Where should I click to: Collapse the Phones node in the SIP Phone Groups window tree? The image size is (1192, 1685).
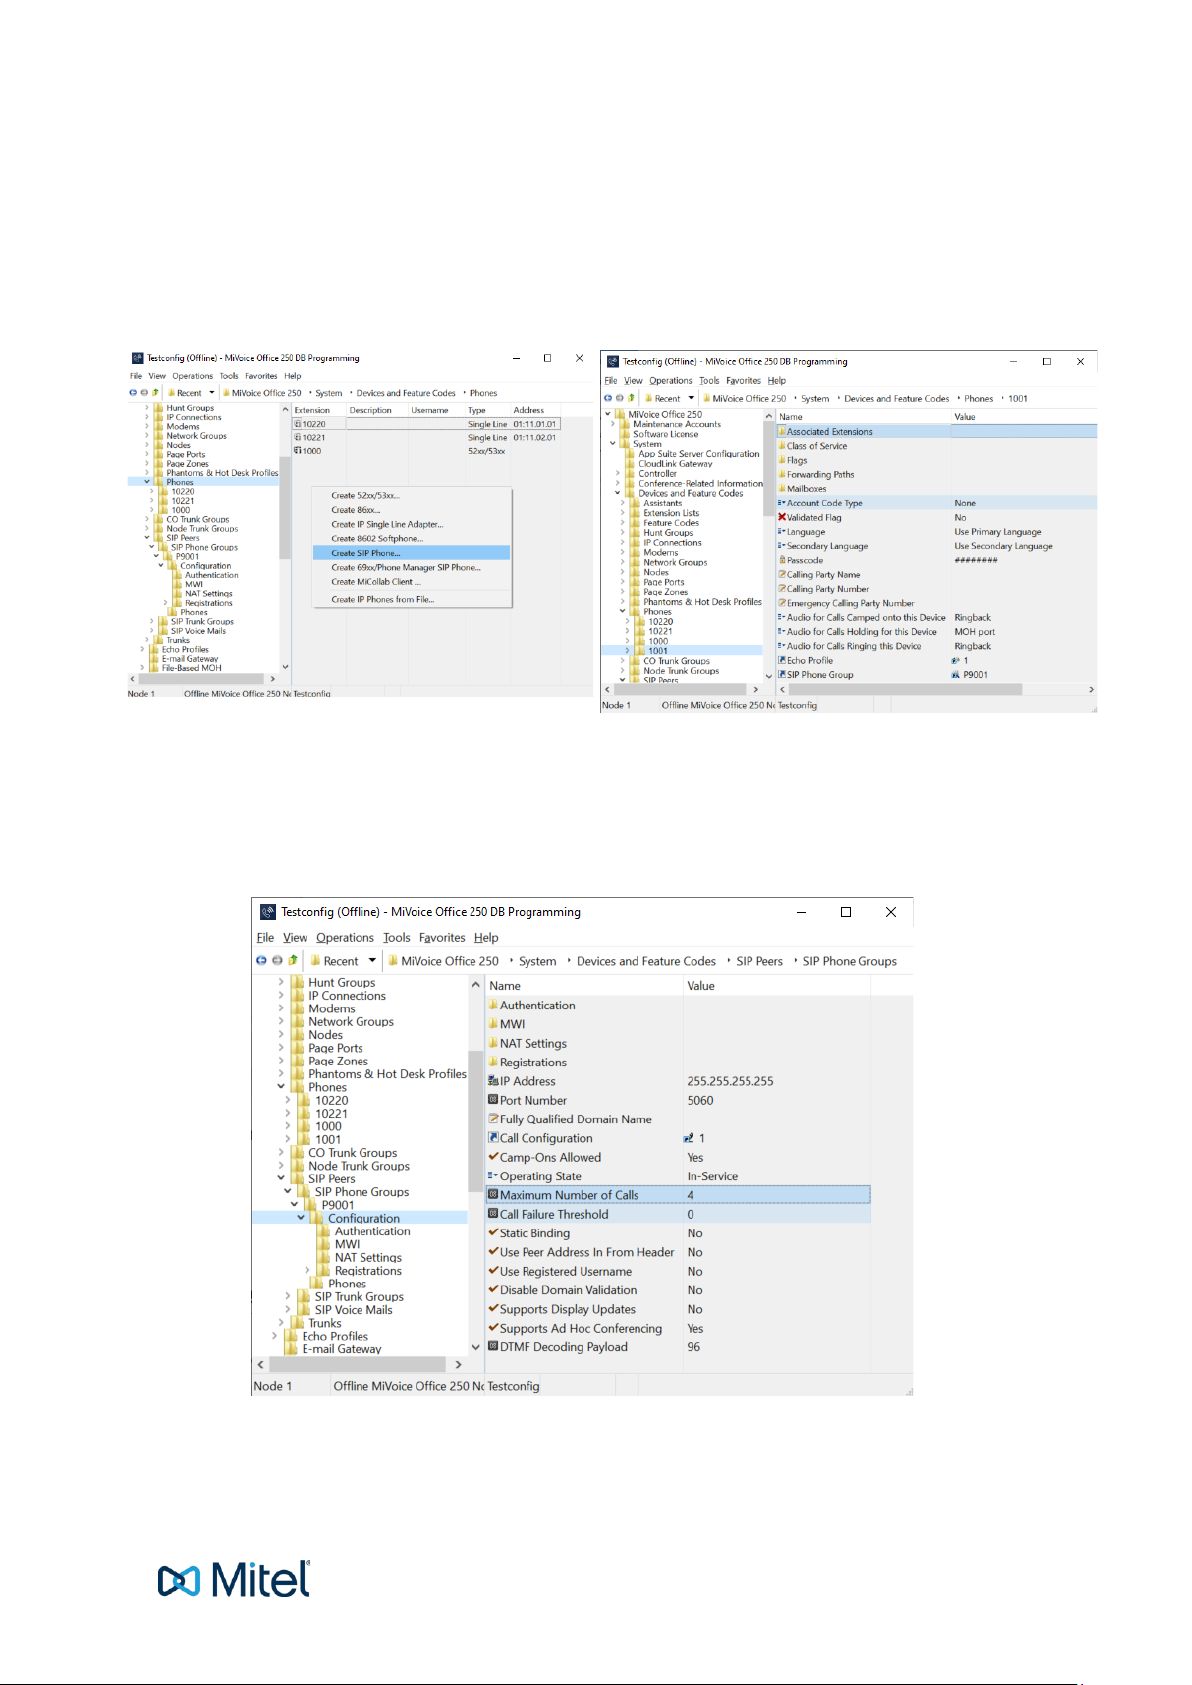(x=281, y=1087)
